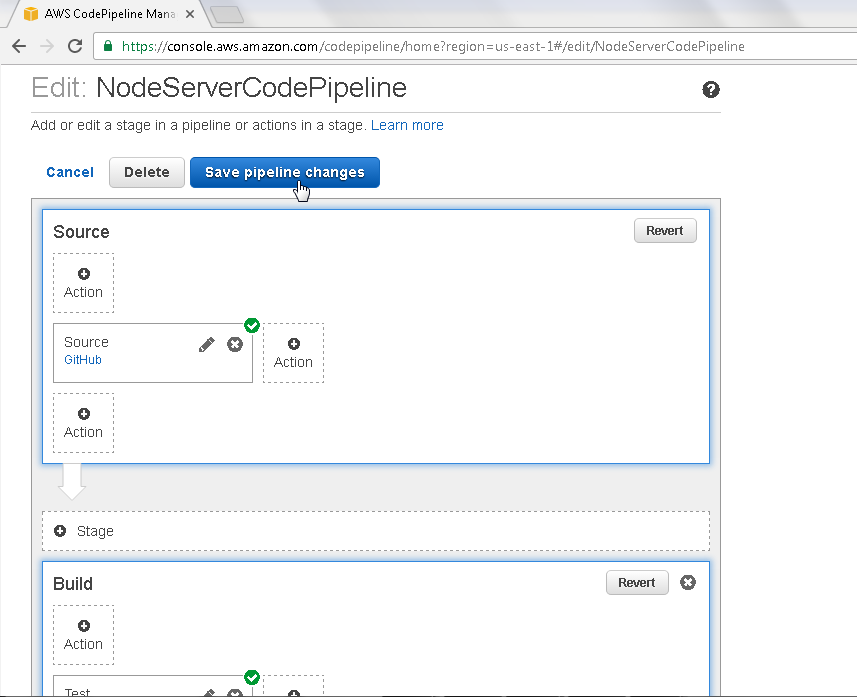Add an action right of the Source GitHub action
Screen dimensions: 857x697
294,353
